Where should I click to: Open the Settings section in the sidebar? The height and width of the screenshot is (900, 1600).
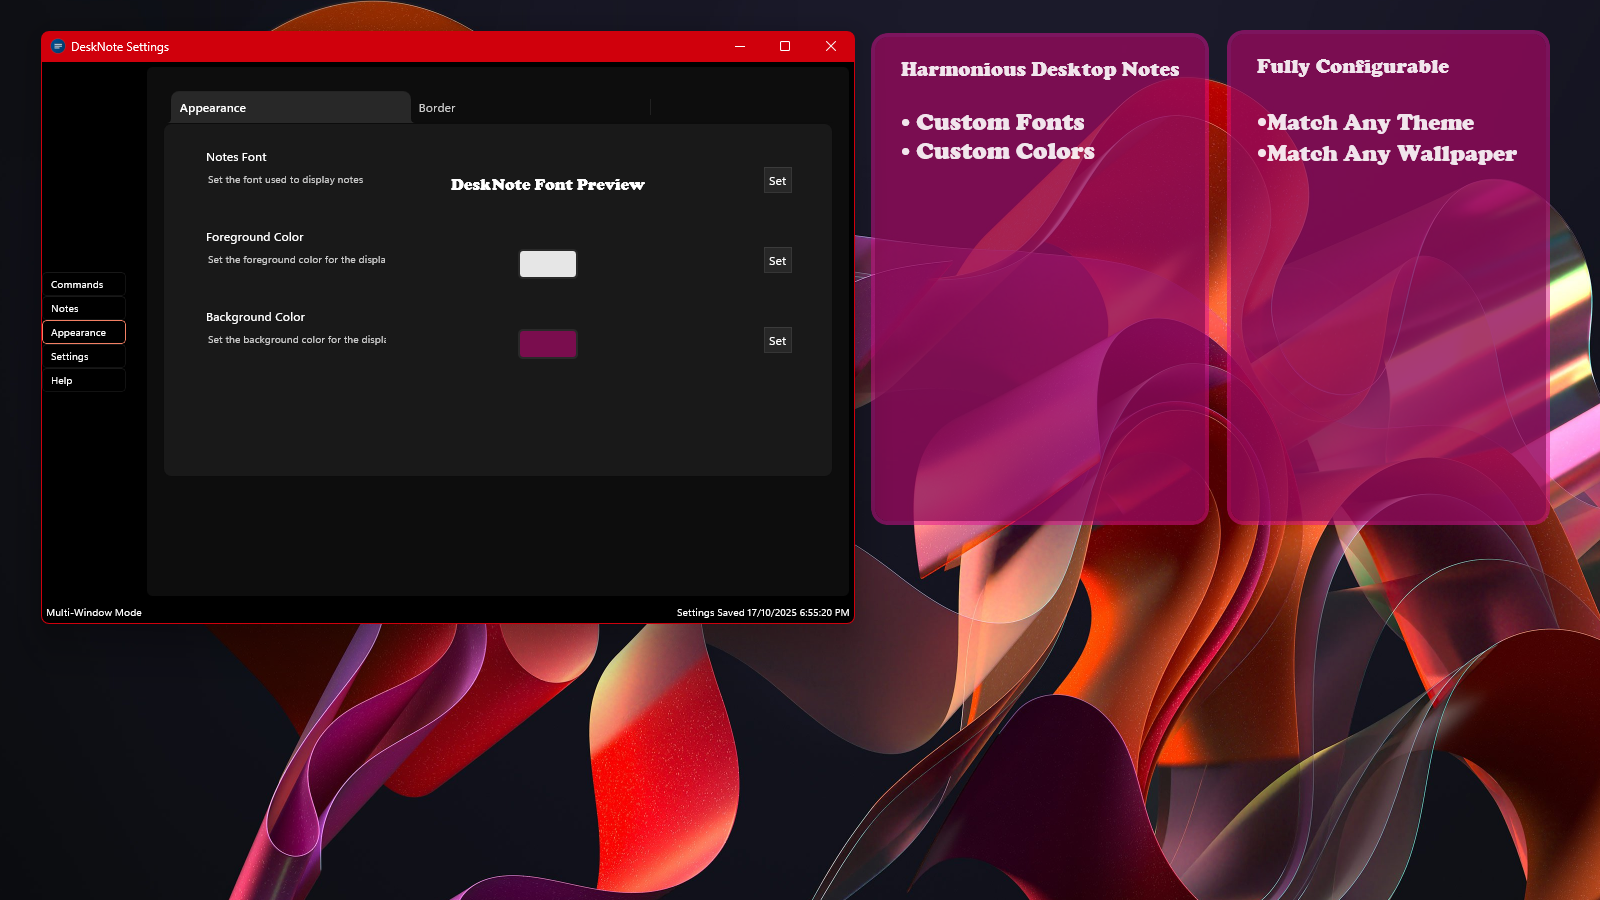(x=83, y=356)
